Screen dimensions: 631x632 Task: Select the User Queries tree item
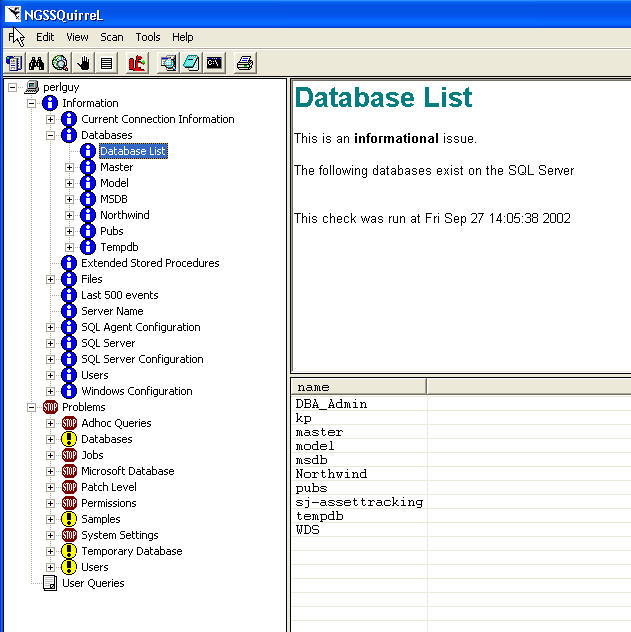pyautogui.click(x=93, y=583)
